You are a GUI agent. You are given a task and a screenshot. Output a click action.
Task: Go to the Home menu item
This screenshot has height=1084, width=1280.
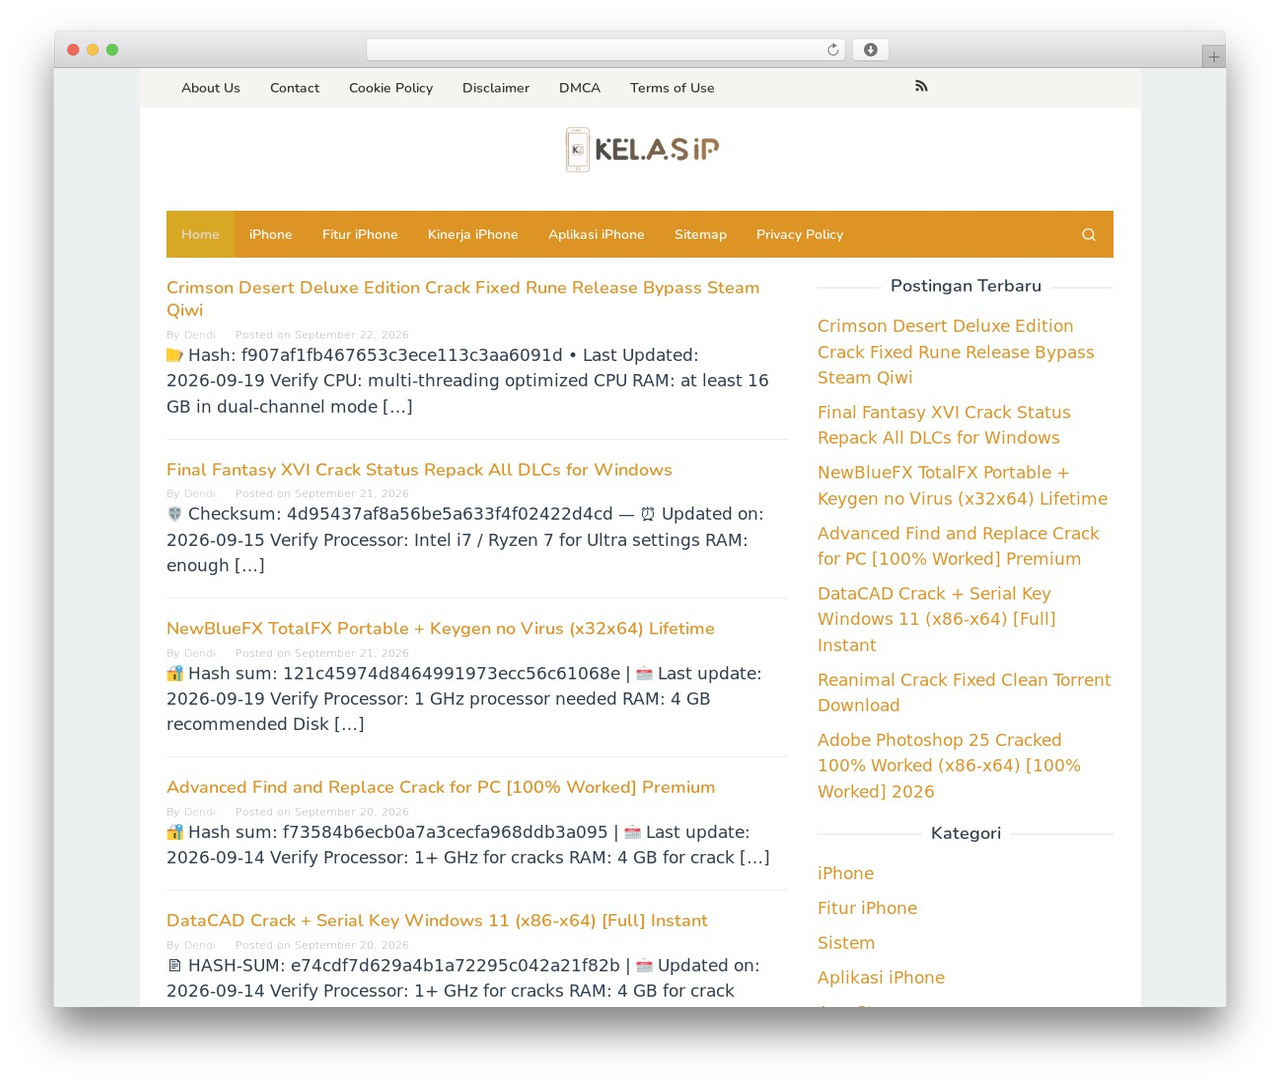click(x=200, y=234)
